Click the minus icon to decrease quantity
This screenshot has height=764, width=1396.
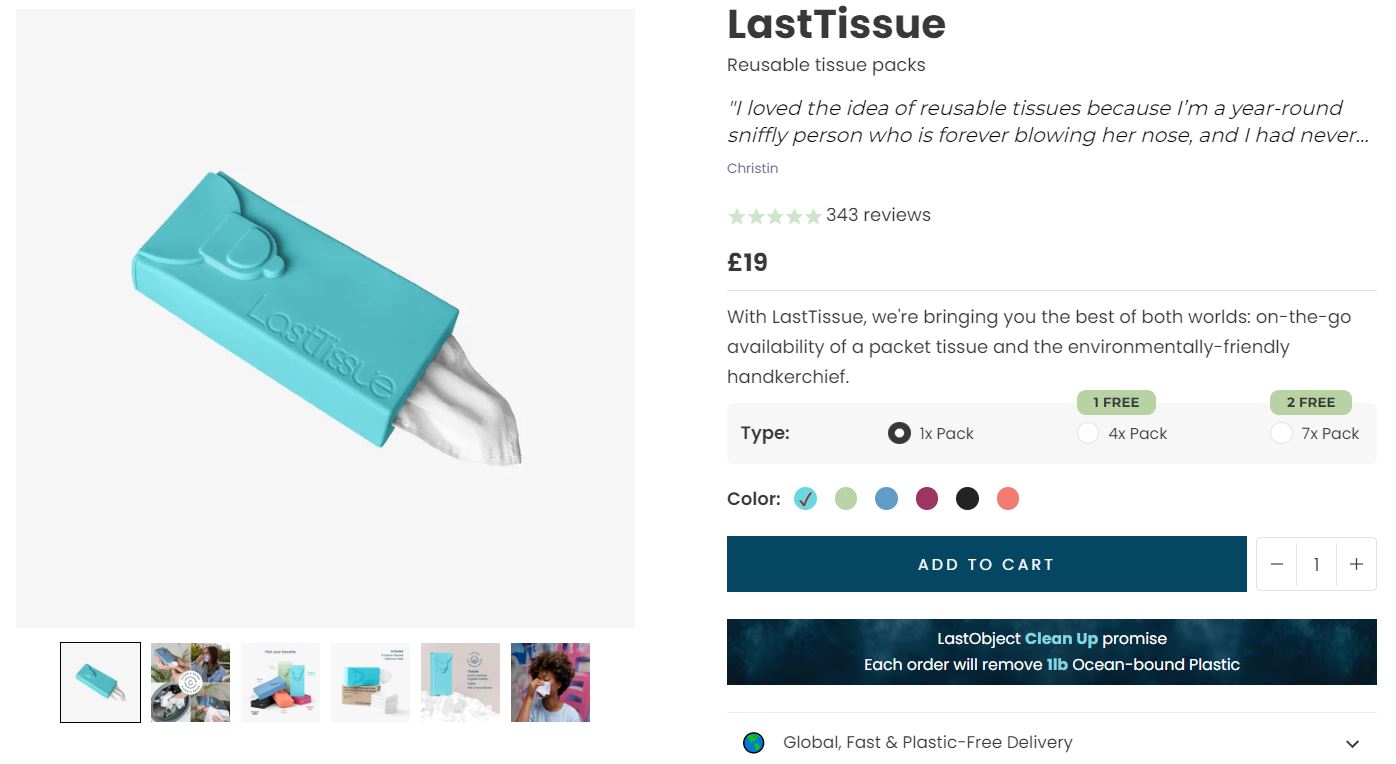1277,564
